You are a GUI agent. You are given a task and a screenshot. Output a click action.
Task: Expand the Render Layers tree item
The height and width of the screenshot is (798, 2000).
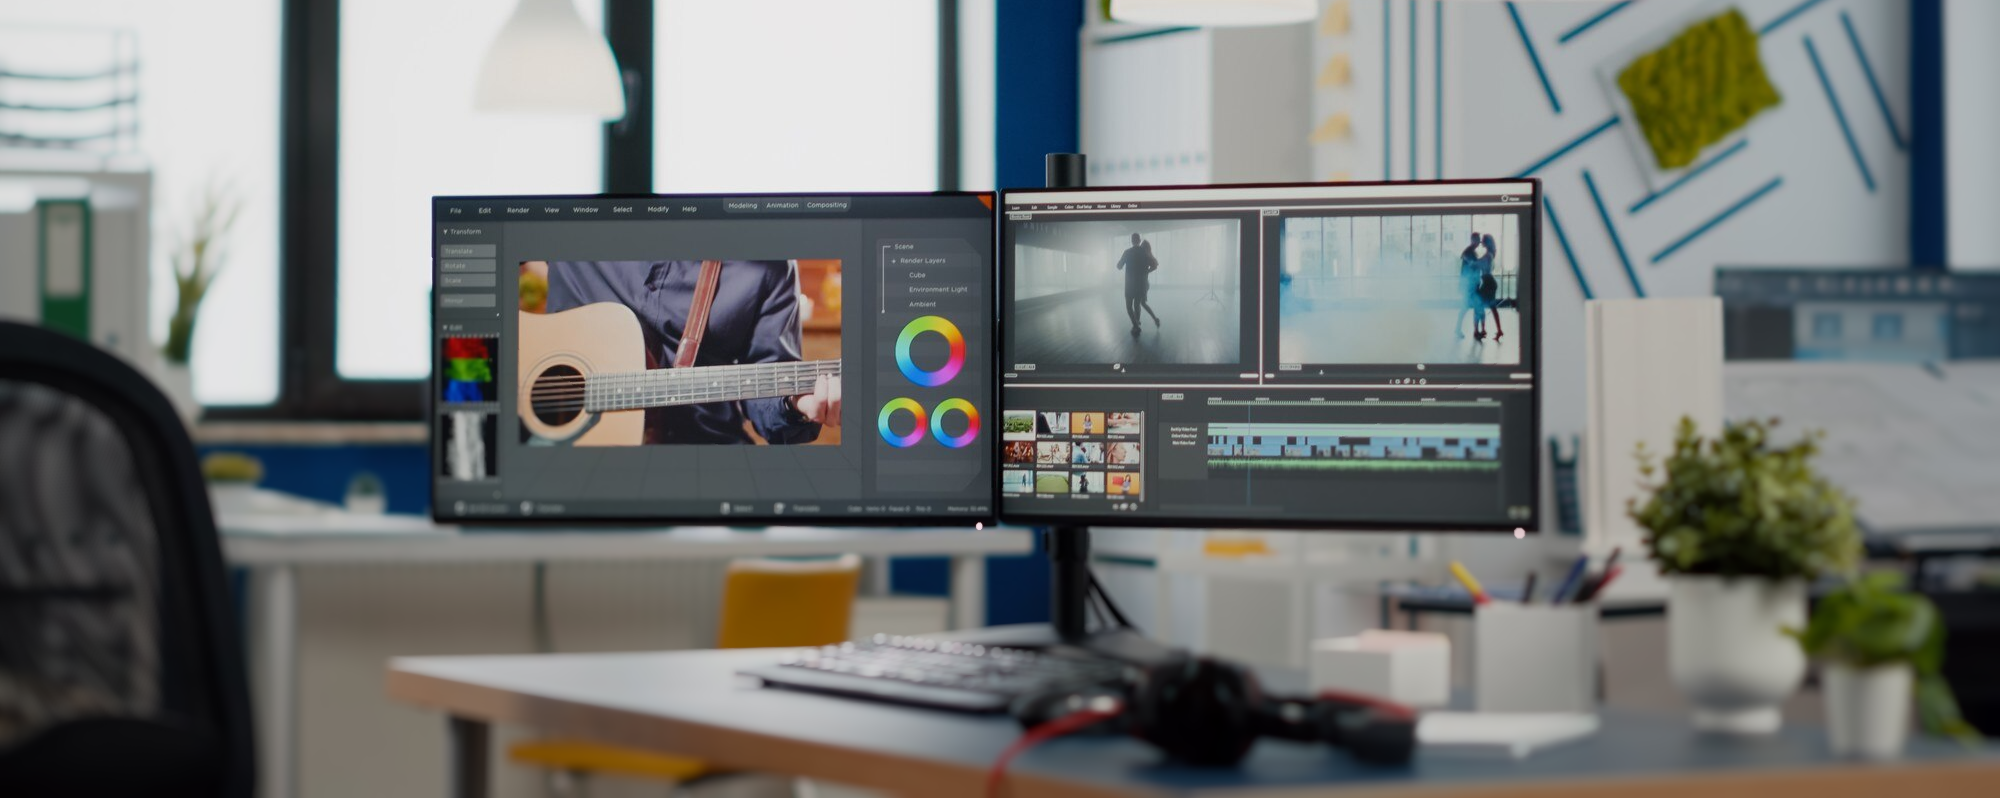click(x=894, y=261)
